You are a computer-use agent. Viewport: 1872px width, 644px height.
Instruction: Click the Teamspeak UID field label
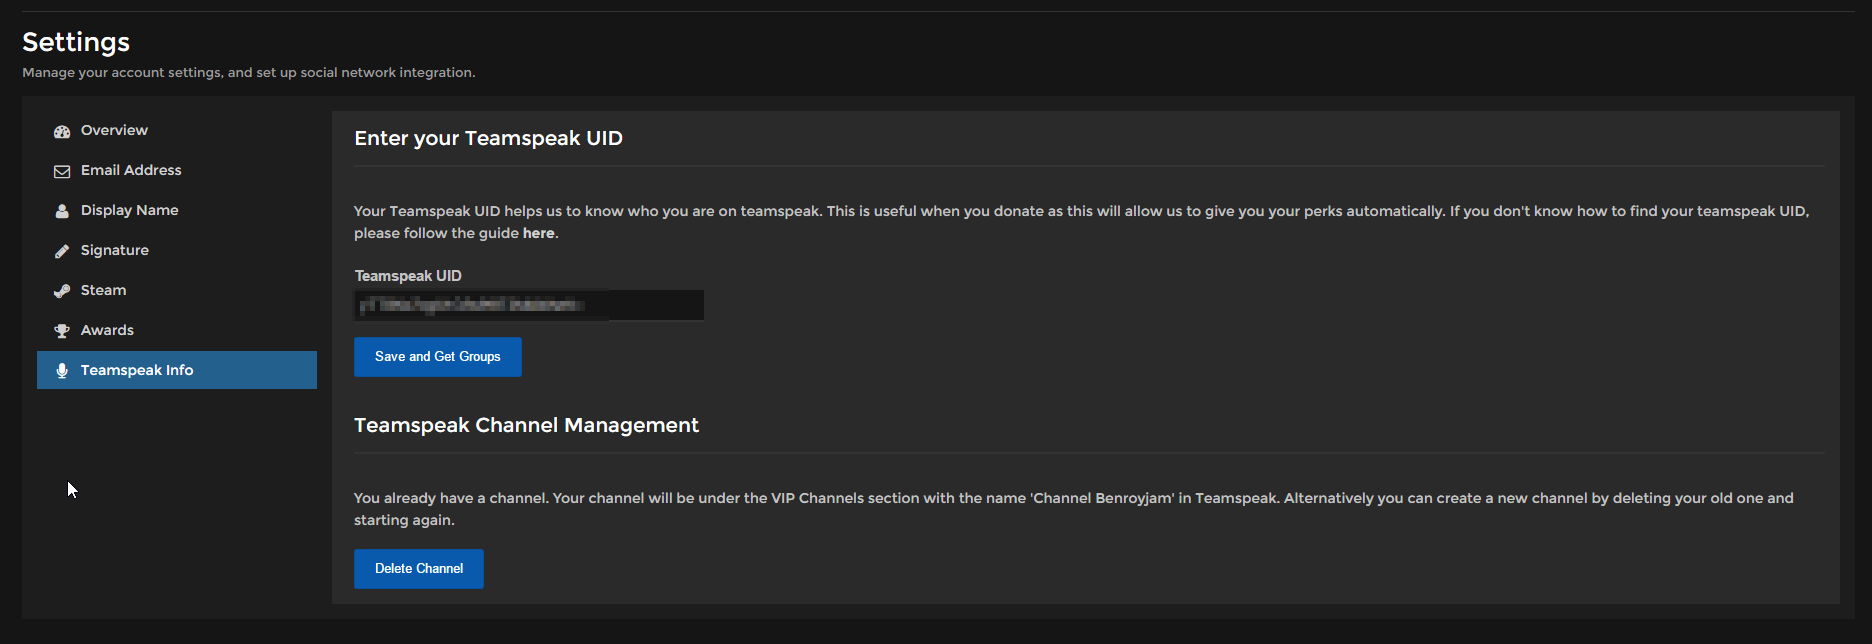(407, 276)
